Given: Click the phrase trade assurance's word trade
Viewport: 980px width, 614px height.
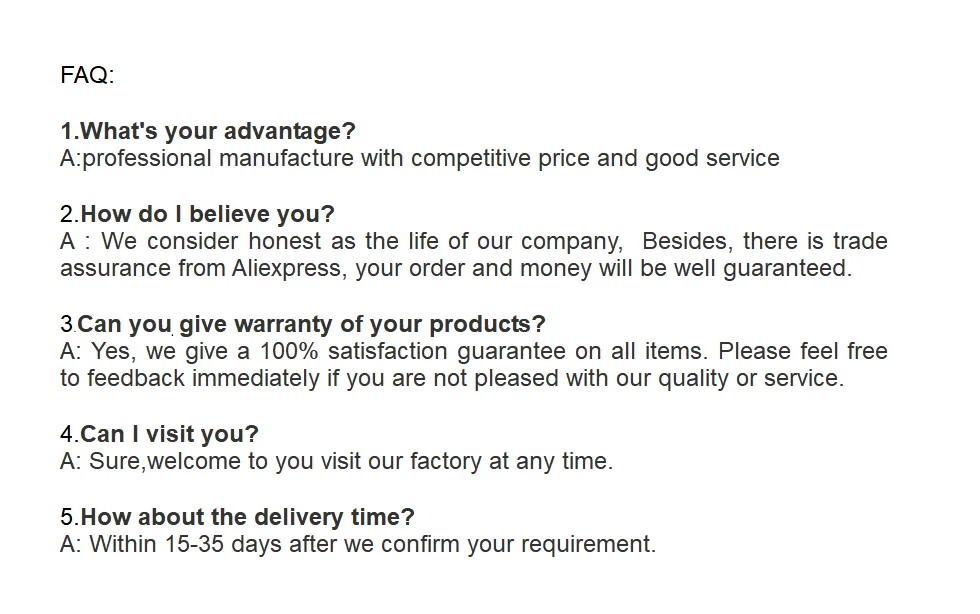Looking at the screenshot, I should tap(860, 241).
